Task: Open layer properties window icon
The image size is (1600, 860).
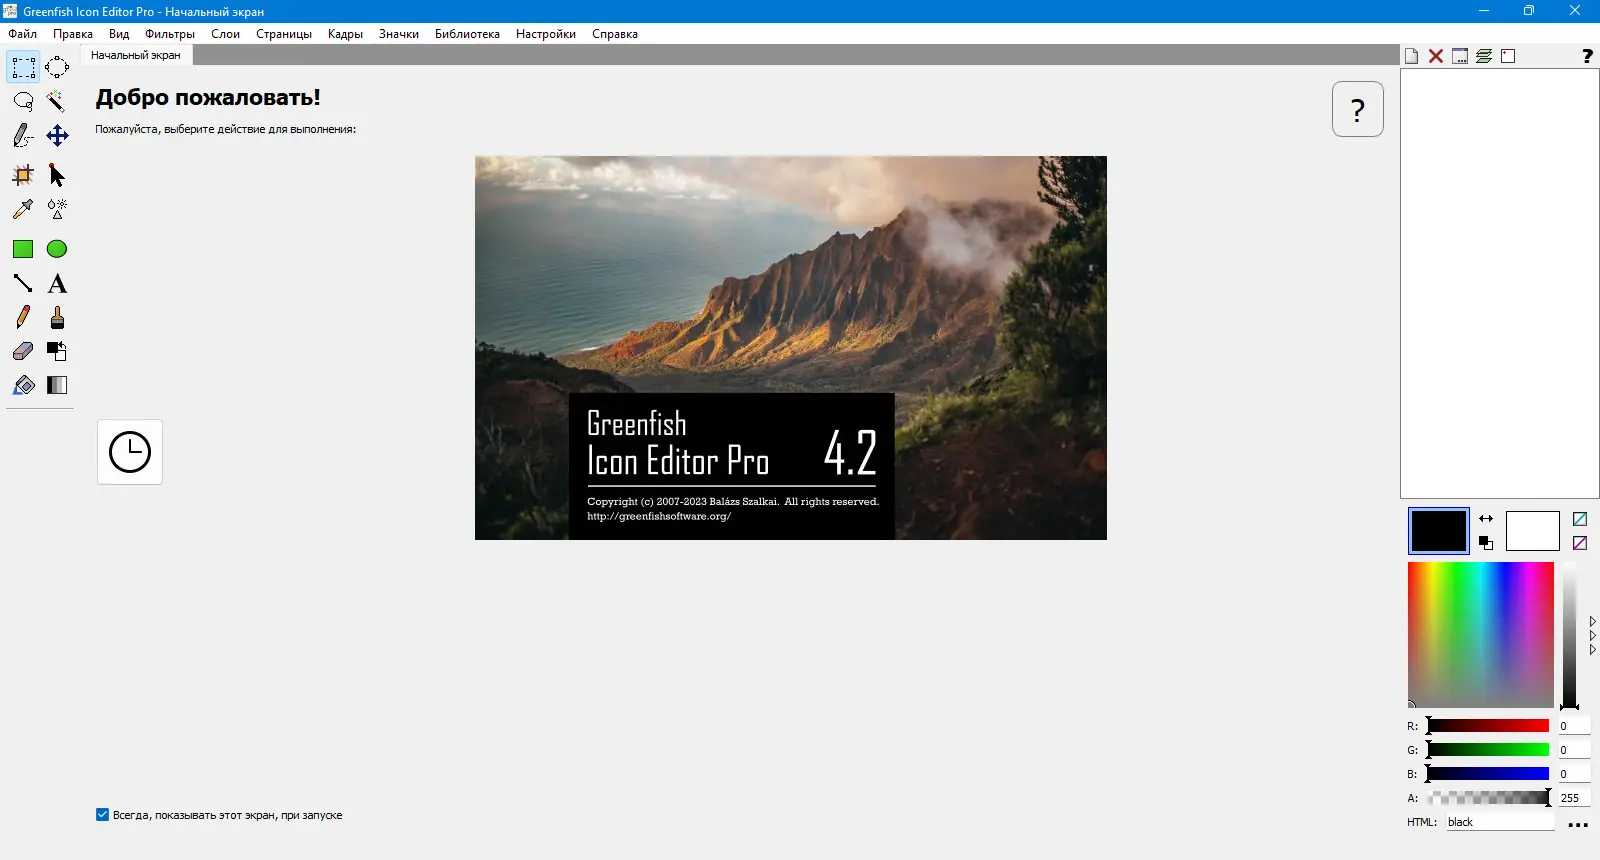Action: (x=1460, y=56)
